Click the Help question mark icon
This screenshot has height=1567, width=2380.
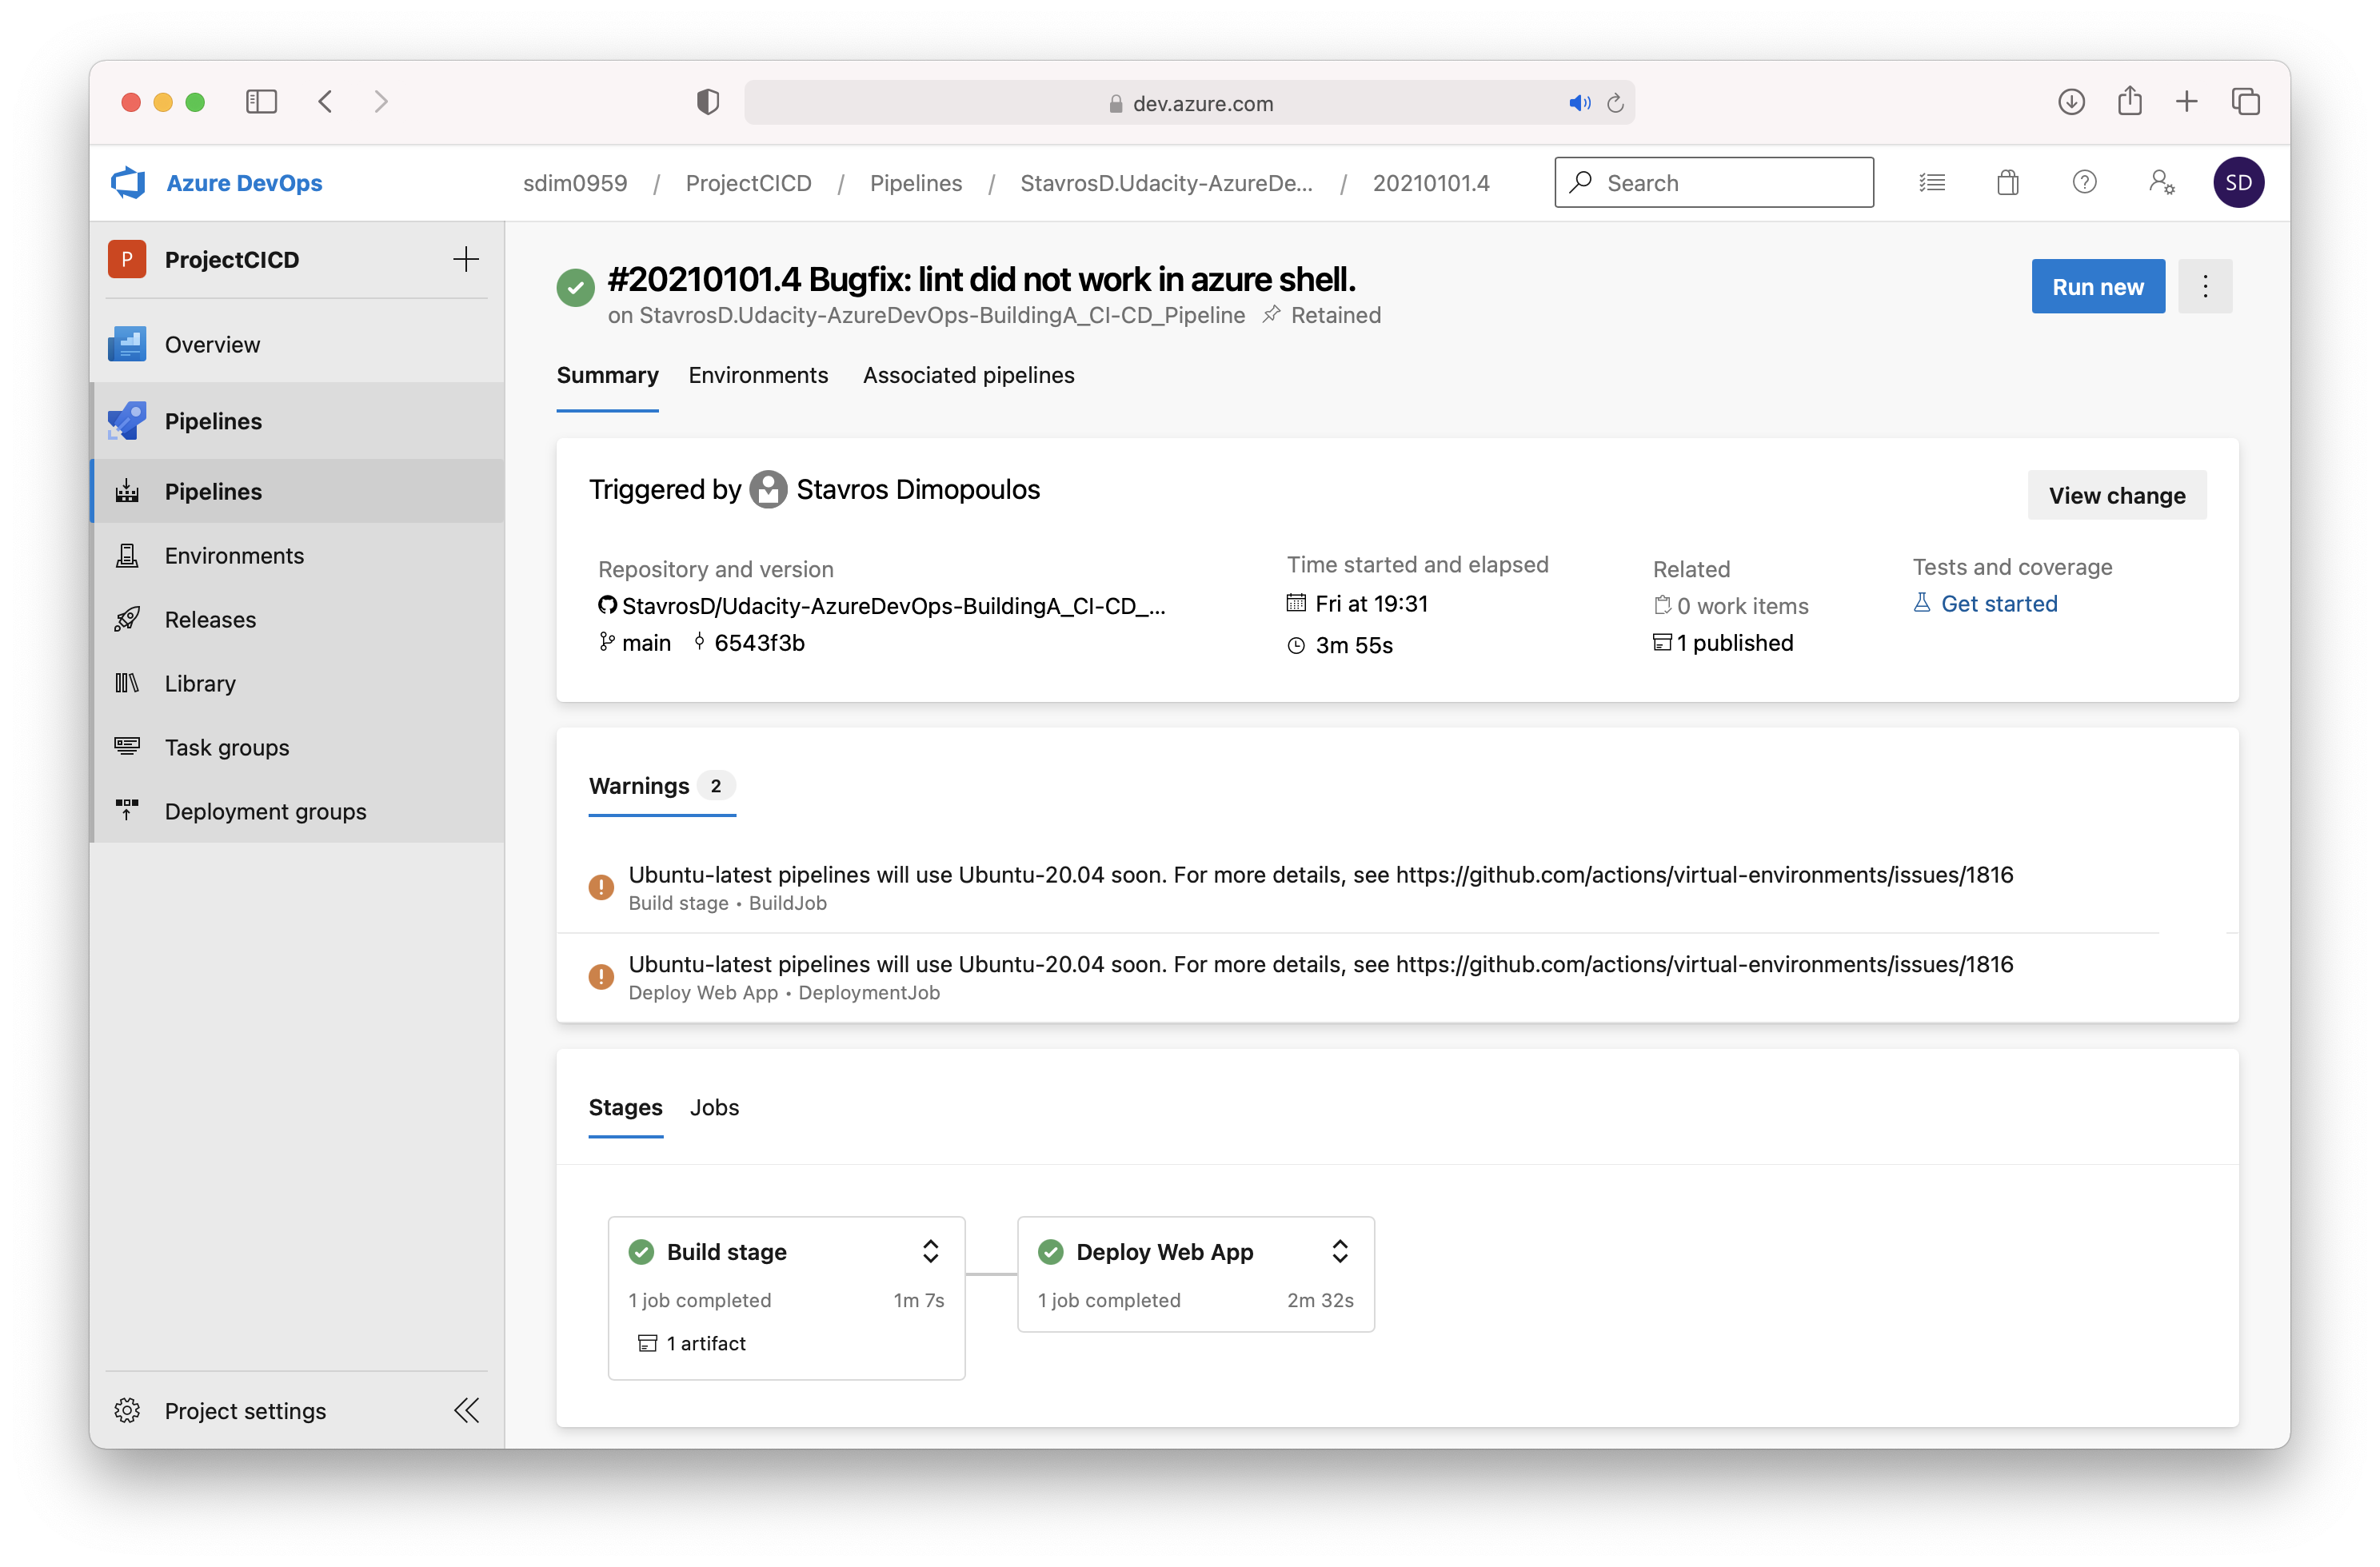(x=2084, y=182)
